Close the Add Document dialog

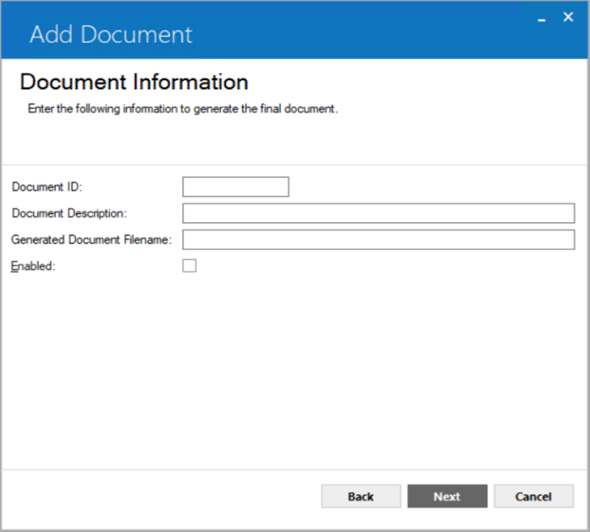568,17
